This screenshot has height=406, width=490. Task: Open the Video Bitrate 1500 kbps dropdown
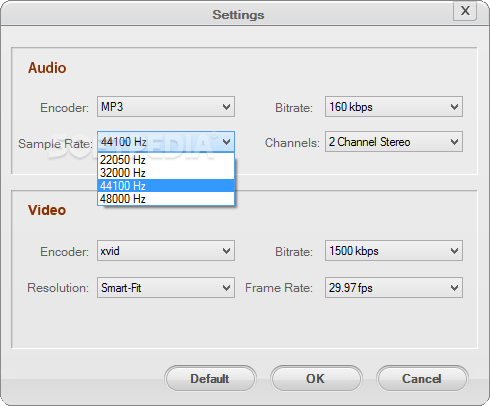pos(394,250)
